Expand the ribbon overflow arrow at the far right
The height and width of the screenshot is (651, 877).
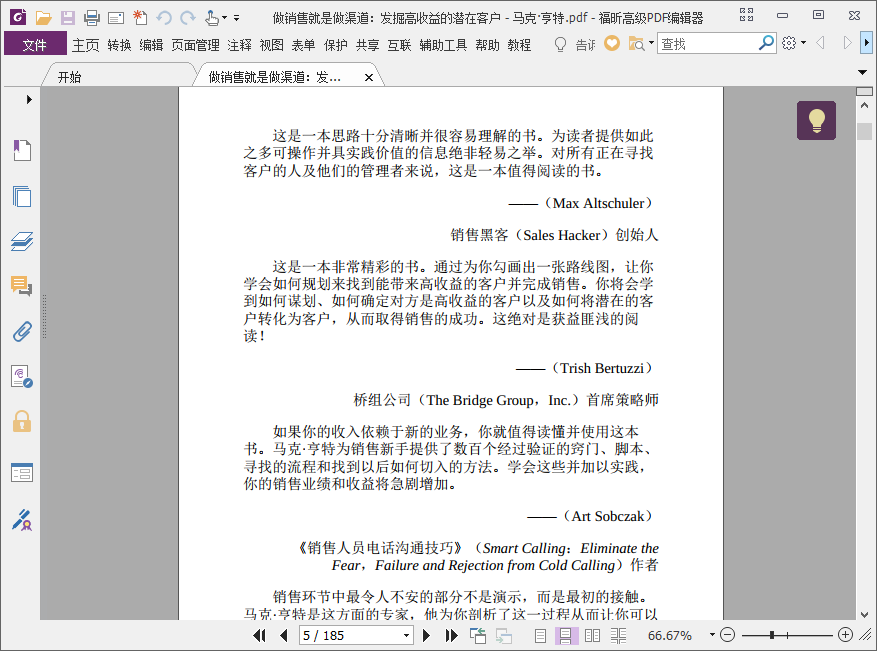click(866, 43)
